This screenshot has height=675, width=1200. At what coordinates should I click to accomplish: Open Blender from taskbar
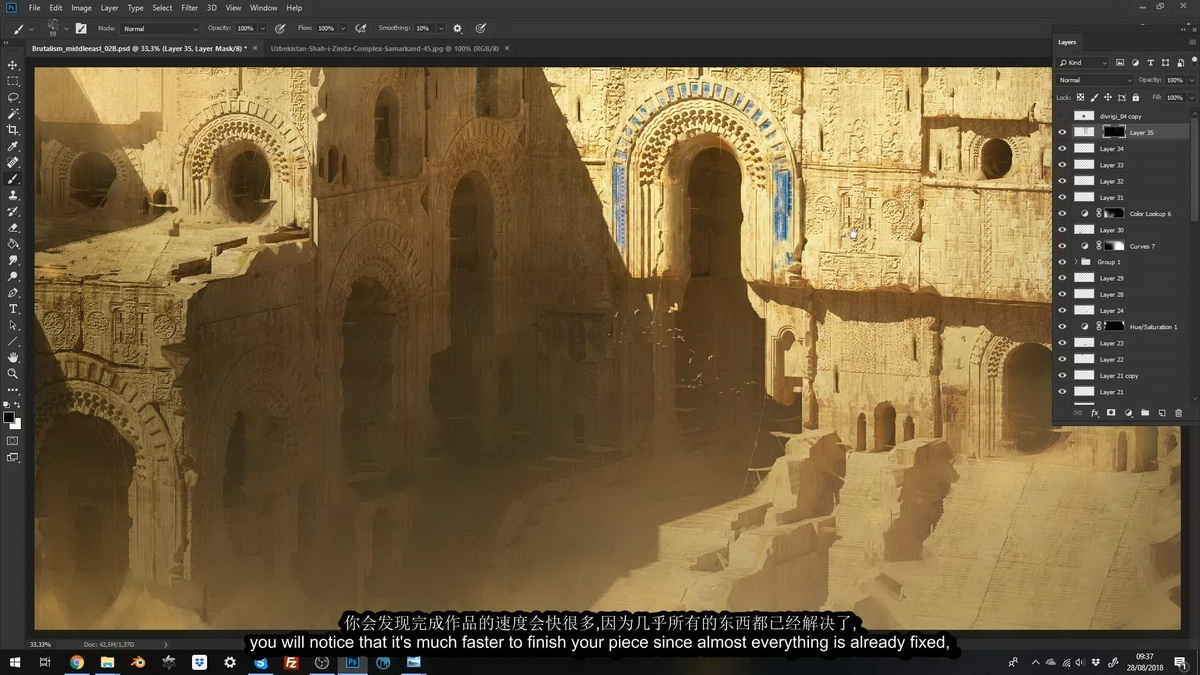pyautogui.click(x=138, y=662)
